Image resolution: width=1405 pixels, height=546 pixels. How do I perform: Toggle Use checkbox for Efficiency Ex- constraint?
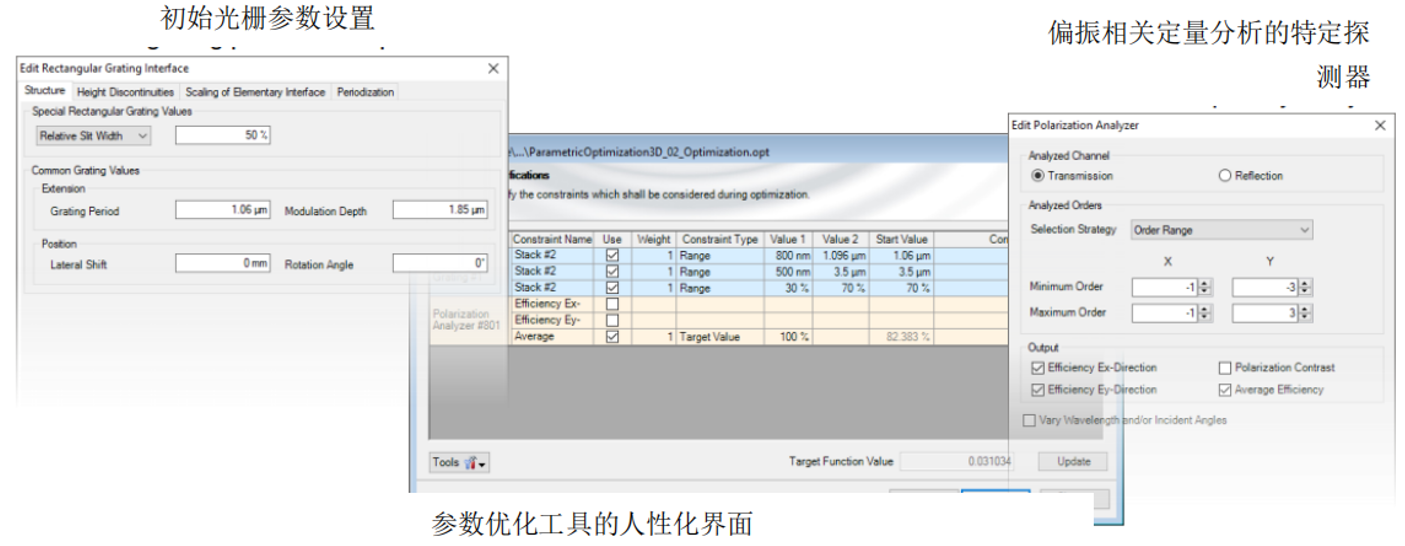click(x=612, y=304)
